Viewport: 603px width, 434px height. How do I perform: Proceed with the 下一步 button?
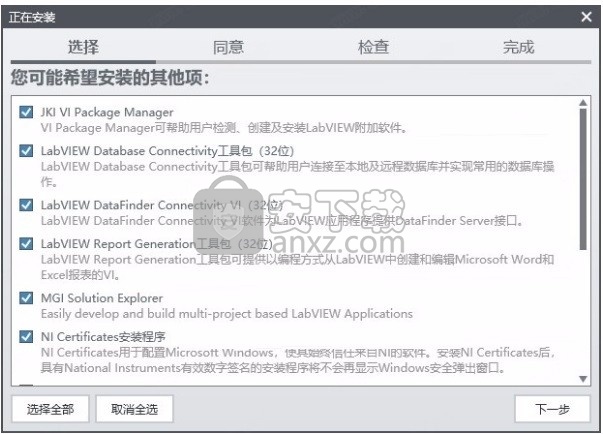pyautogui.click(x=552, y=409)
